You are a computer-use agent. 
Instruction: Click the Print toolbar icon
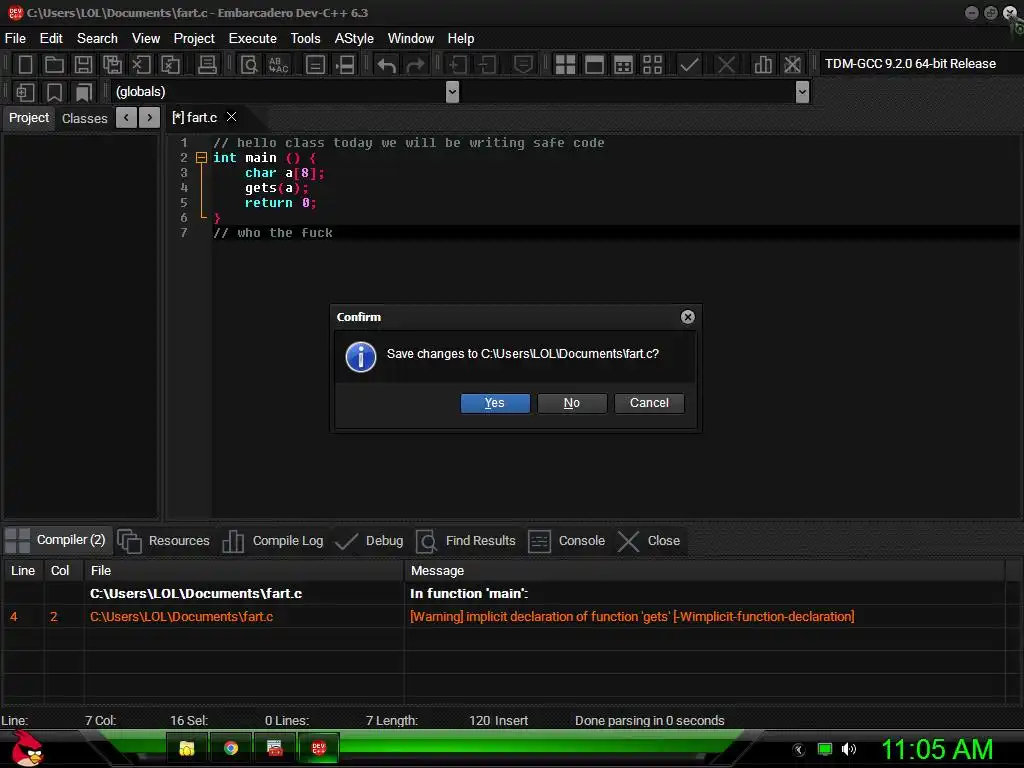pyautogui.click(x=207, y=65)
